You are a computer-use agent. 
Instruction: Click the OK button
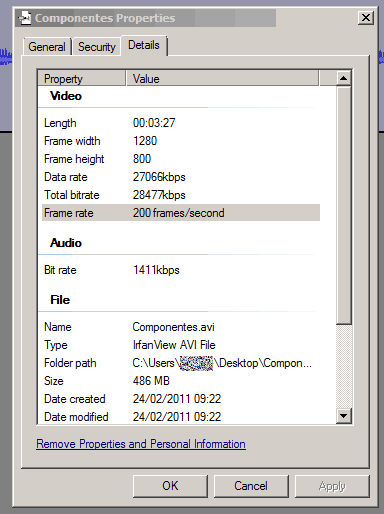pyautogui.click(x=170, y=486)
